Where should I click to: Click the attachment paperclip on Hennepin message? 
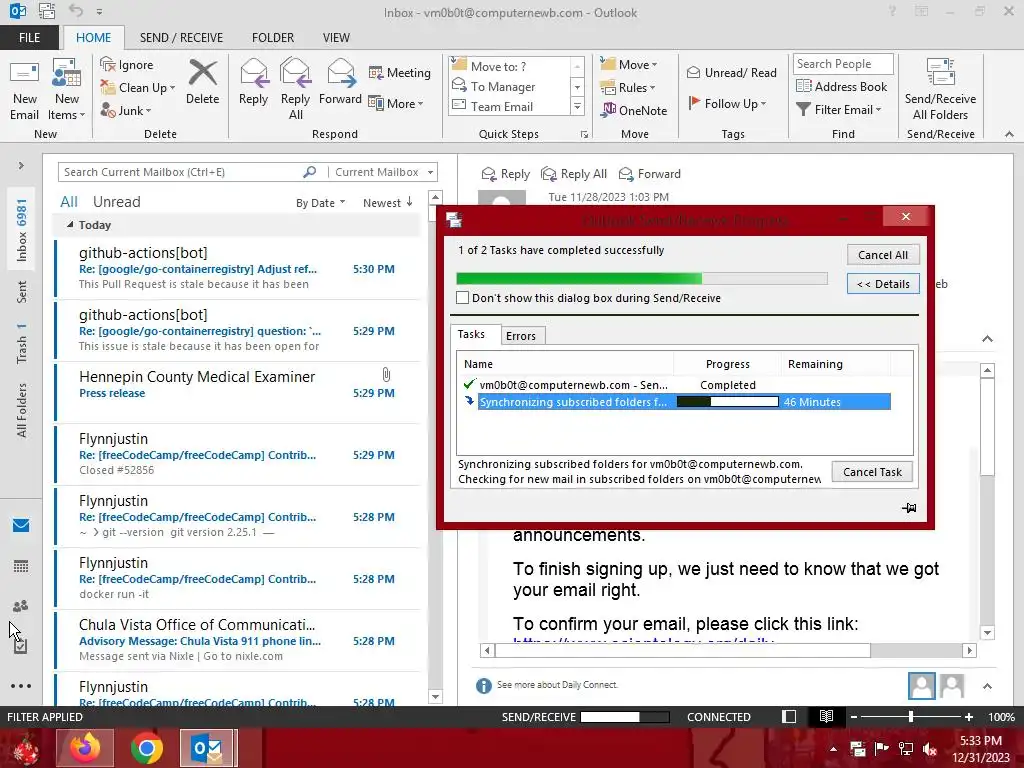386,375
